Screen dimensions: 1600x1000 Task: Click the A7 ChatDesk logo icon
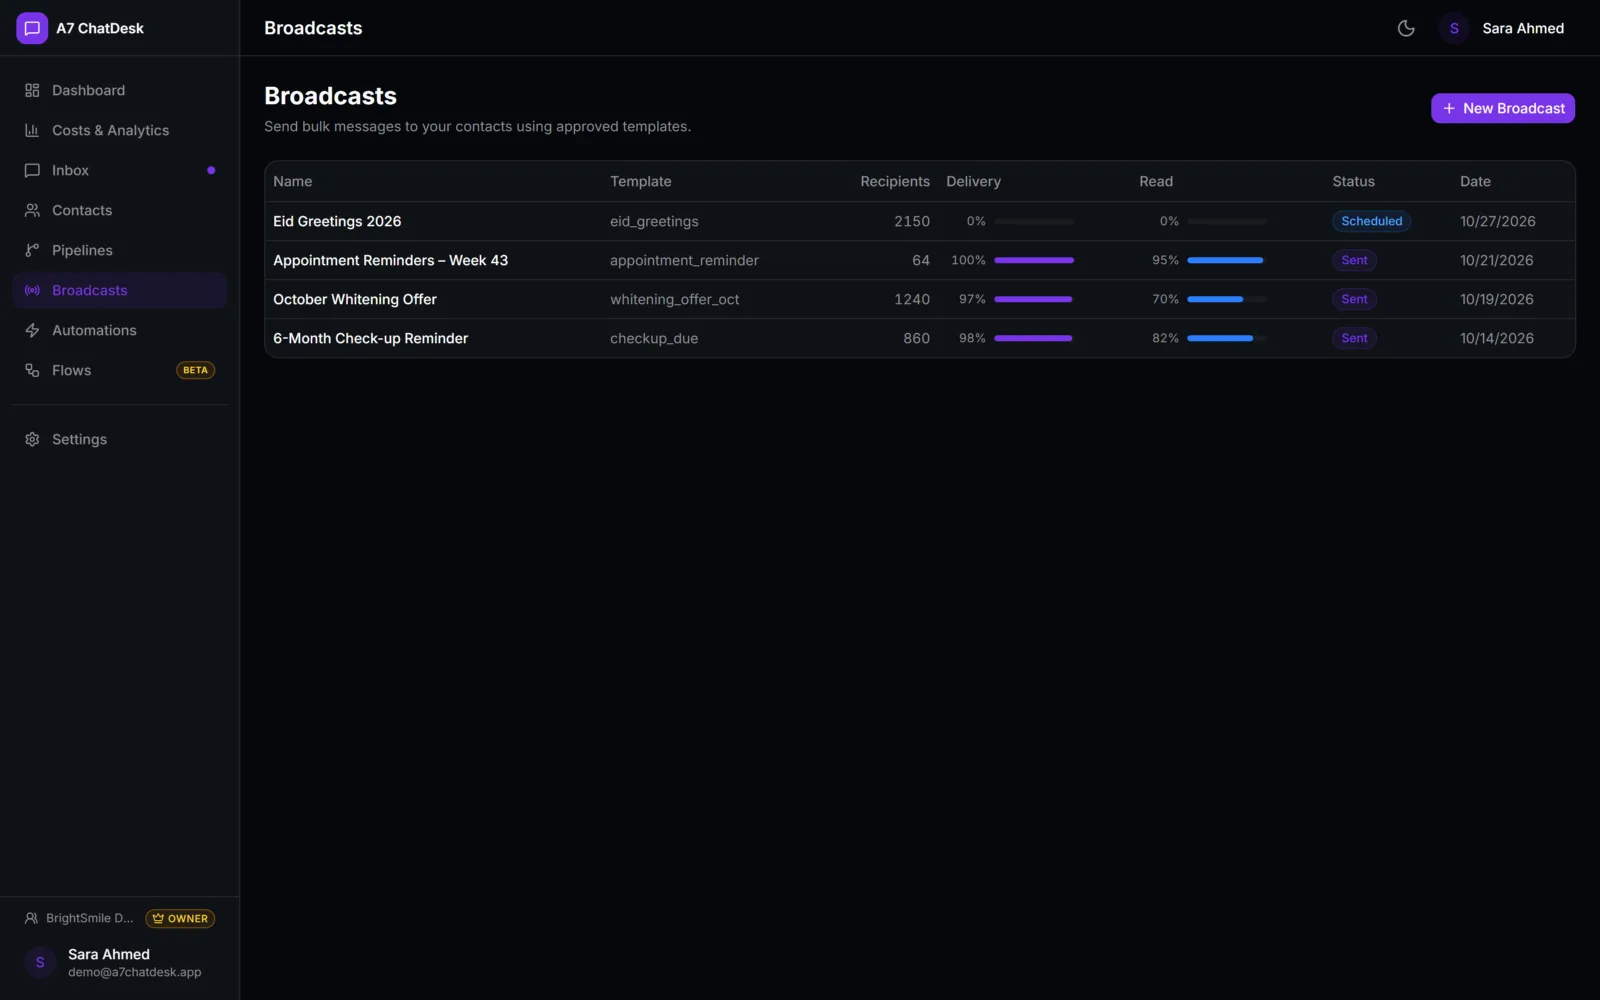click(32, 28)
